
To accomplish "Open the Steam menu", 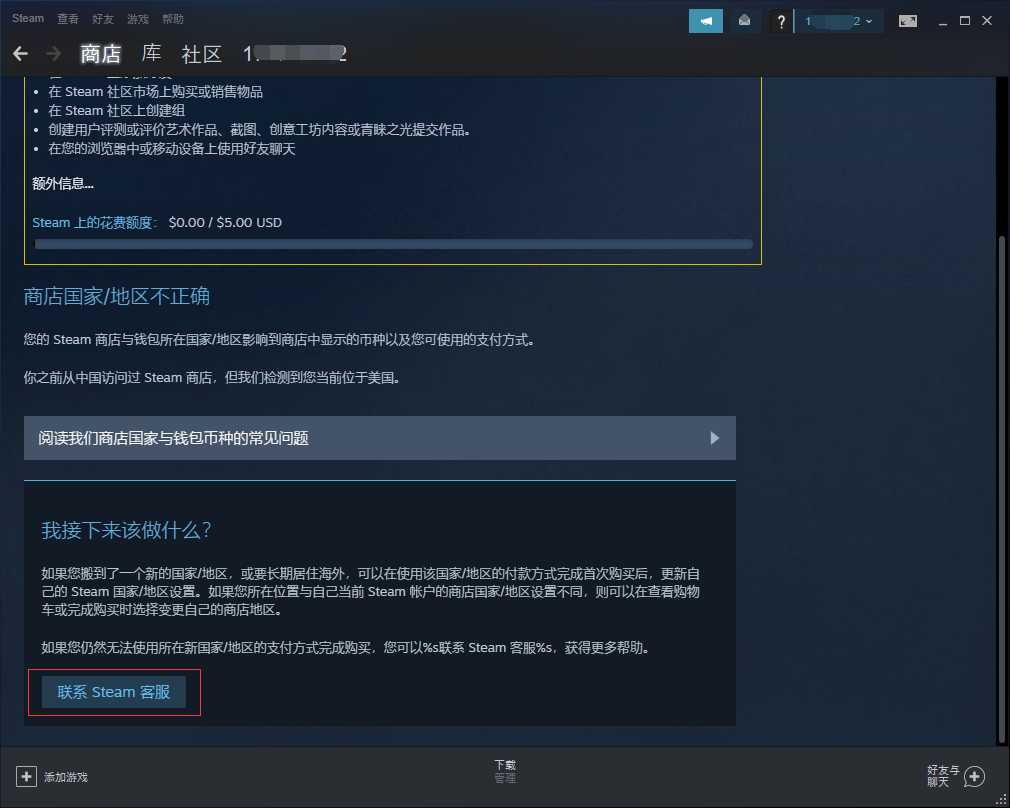I will (28, 19).
